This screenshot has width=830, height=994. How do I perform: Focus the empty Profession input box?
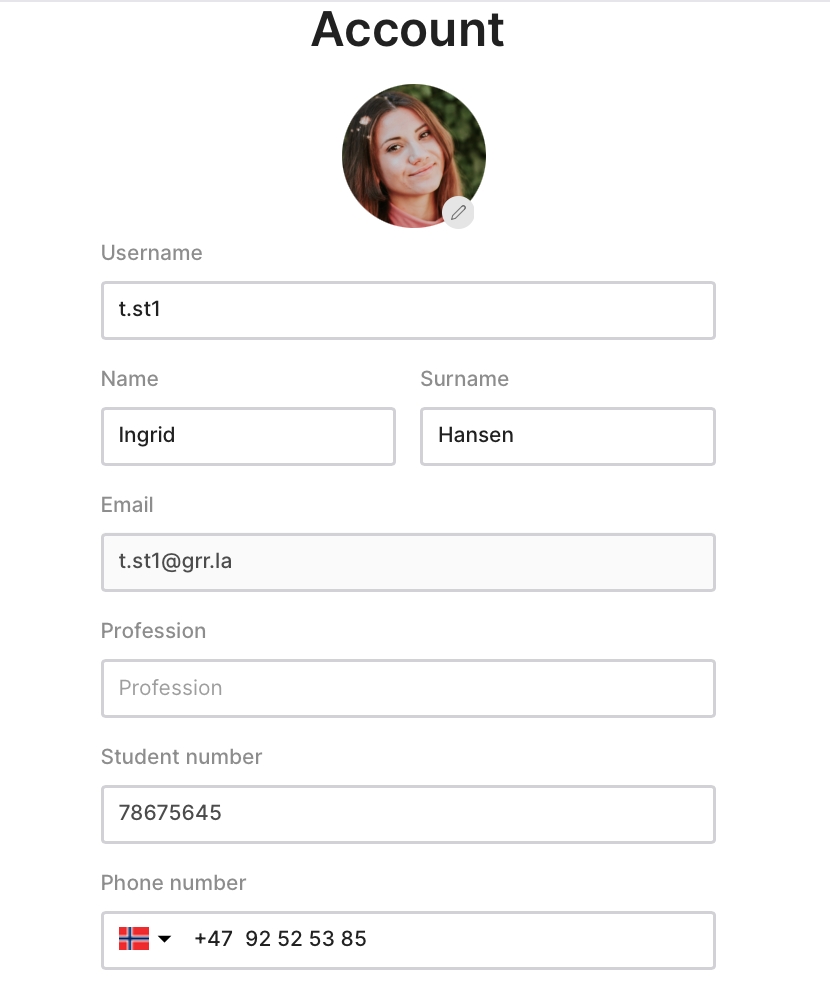tap(408, 688)
